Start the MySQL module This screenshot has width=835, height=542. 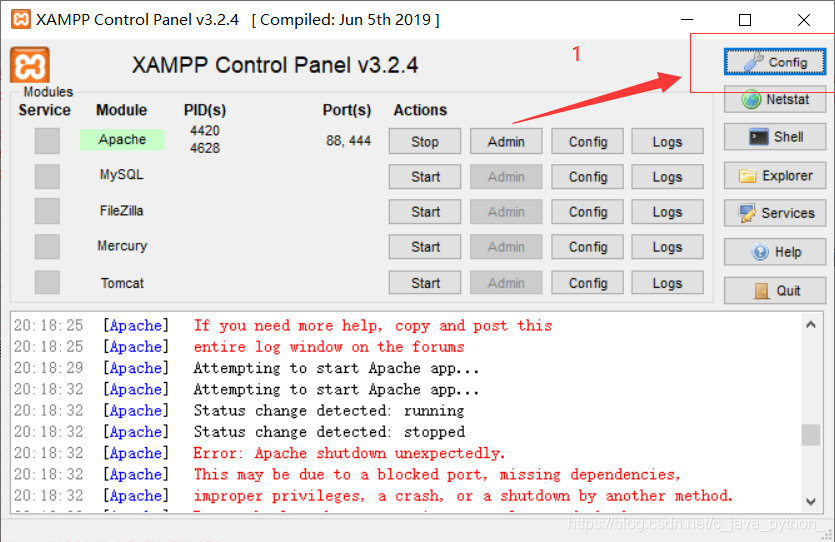(425, 177)
